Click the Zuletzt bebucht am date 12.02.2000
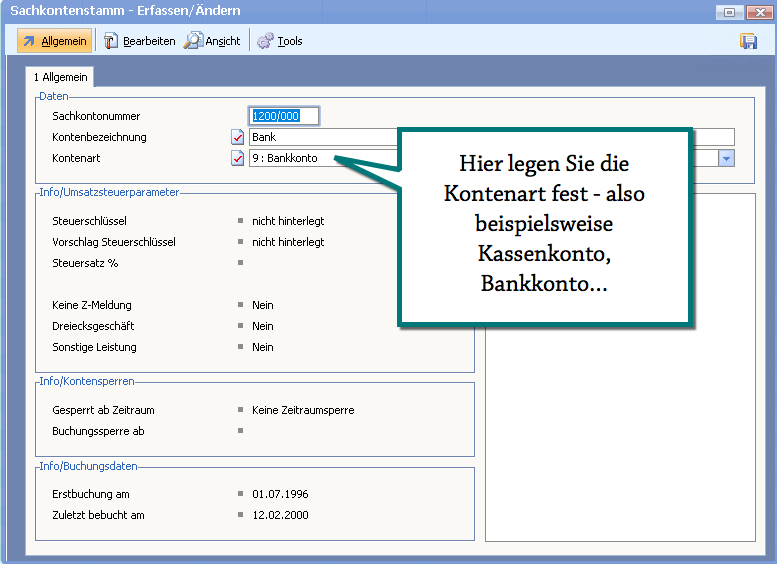Image resolution: width=777 pixels, height=564 pixels. [280, 515]
